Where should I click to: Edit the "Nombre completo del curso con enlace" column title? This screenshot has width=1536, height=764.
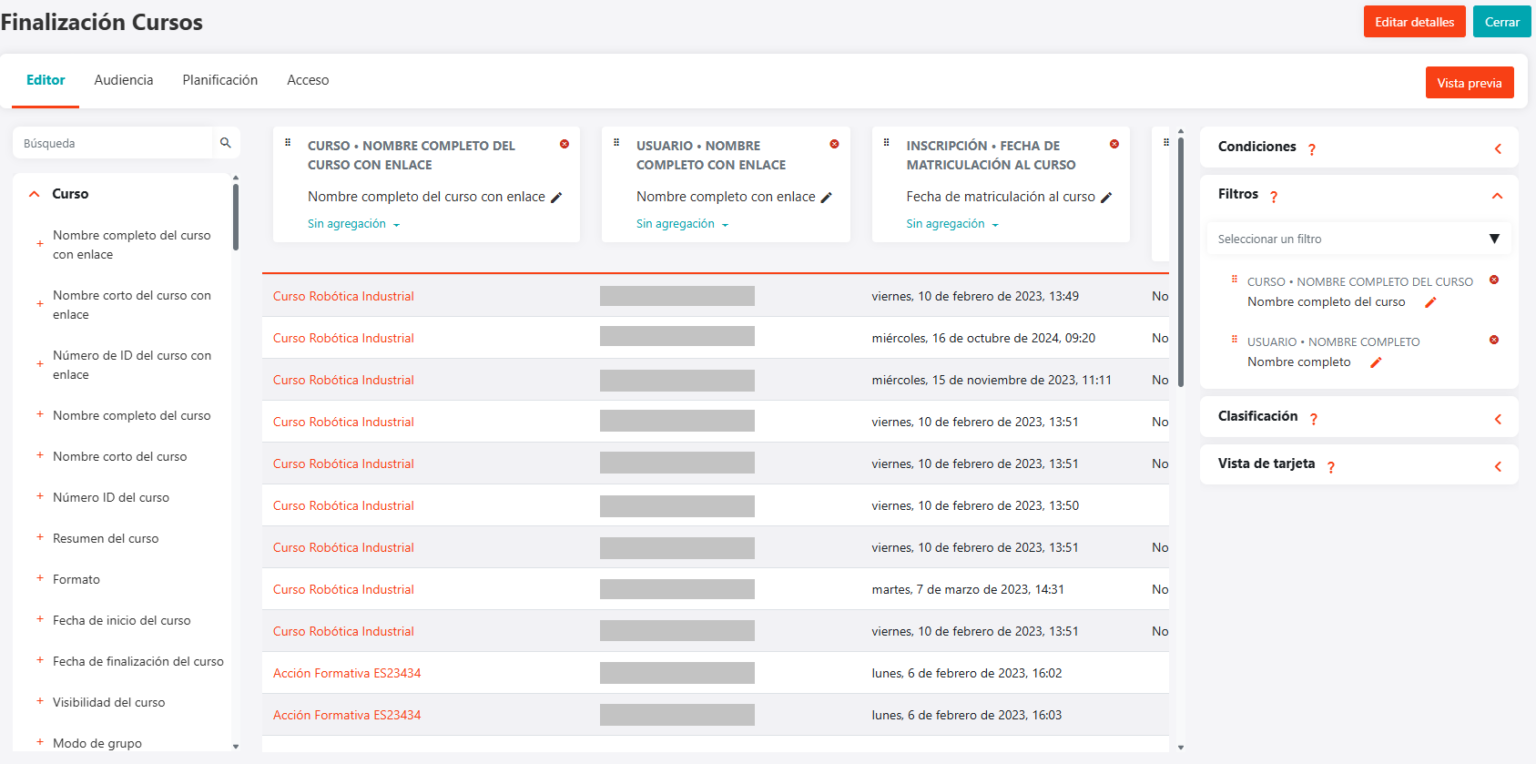tap(557, 197)
